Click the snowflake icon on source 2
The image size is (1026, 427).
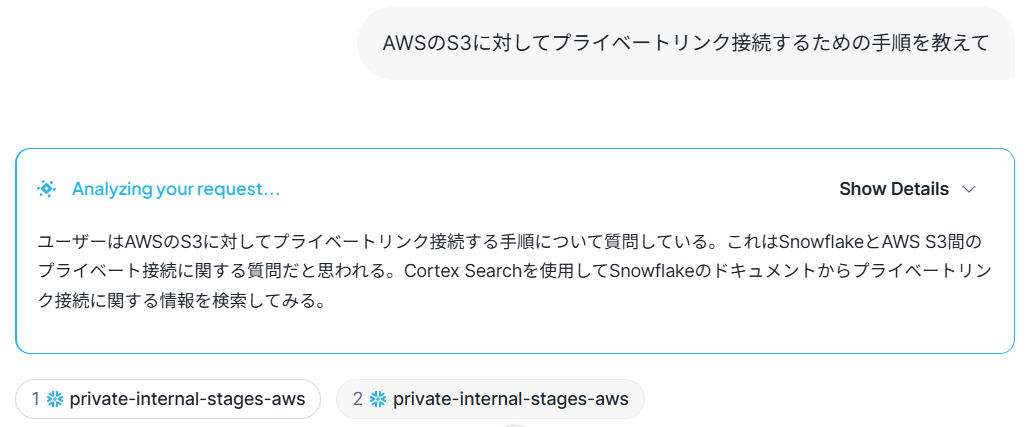pyautogui.click(x=377, y=399)
